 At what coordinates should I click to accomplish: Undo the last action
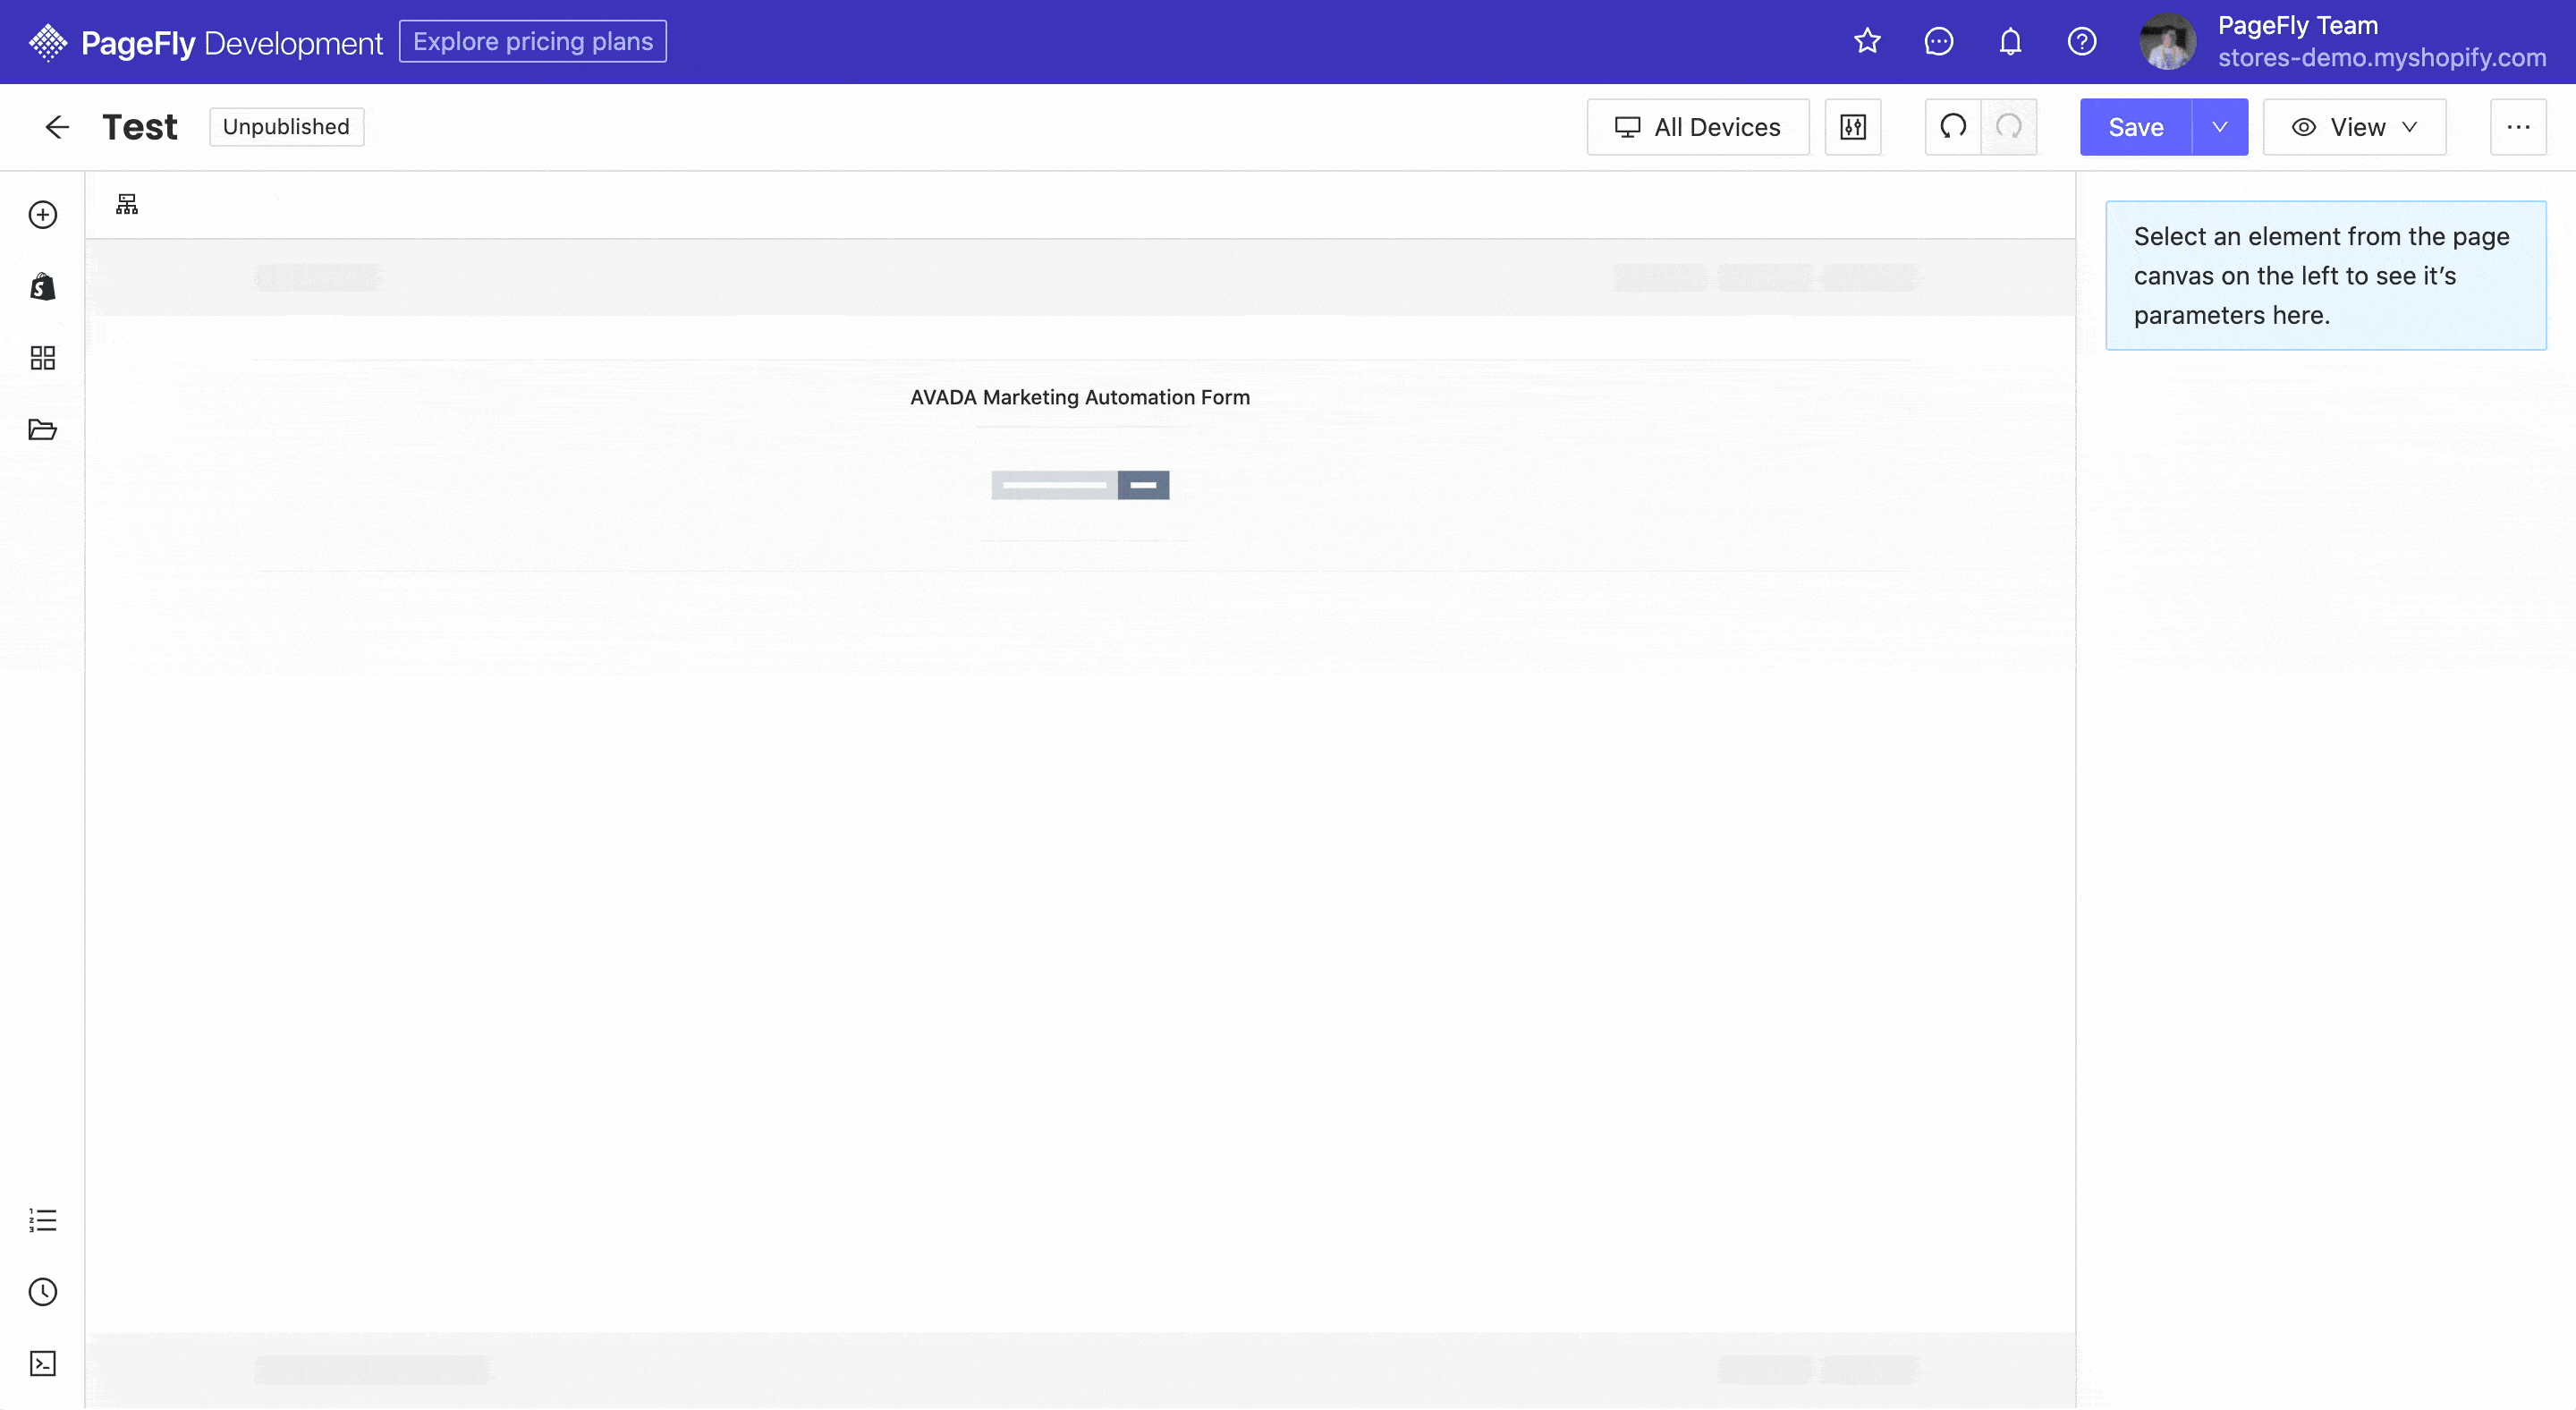coord(1953,127)
